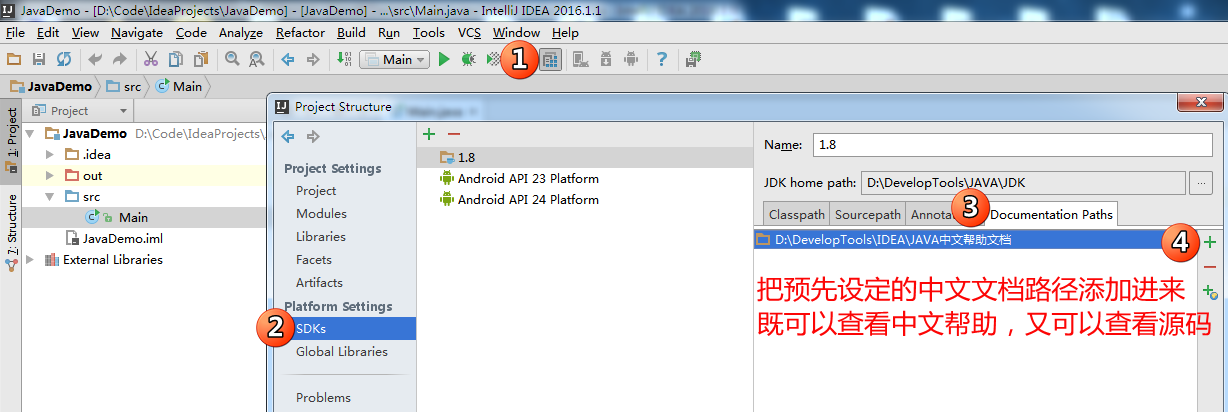Synchronize files with the refresh icon
This screenshot has height=412, width=1228.
64,59
